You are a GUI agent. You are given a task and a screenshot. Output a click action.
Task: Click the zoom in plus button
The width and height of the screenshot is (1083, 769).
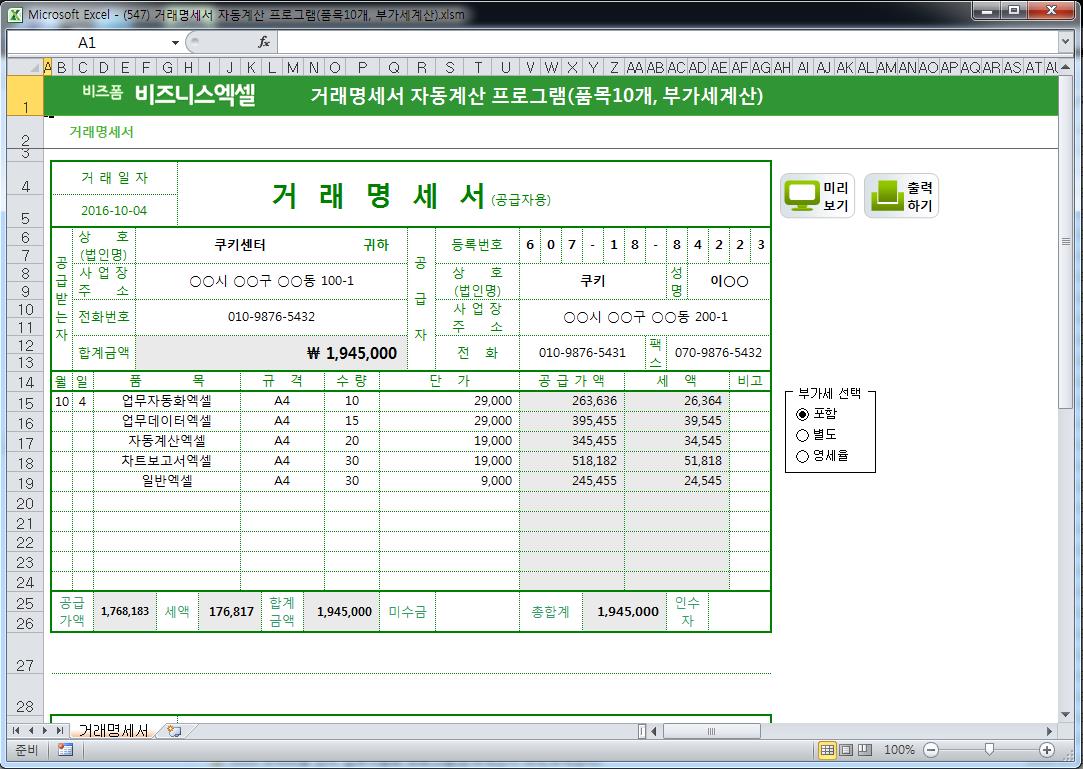(1047, 750)
